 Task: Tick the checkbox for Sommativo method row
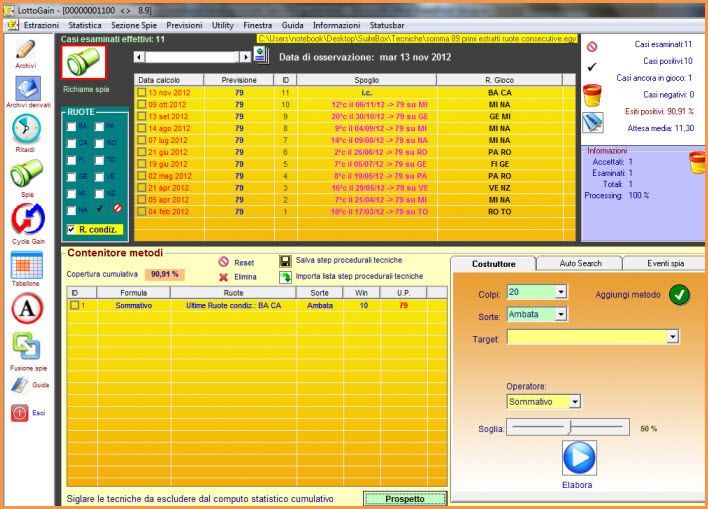pyautogui.click(x=73, y=305)
